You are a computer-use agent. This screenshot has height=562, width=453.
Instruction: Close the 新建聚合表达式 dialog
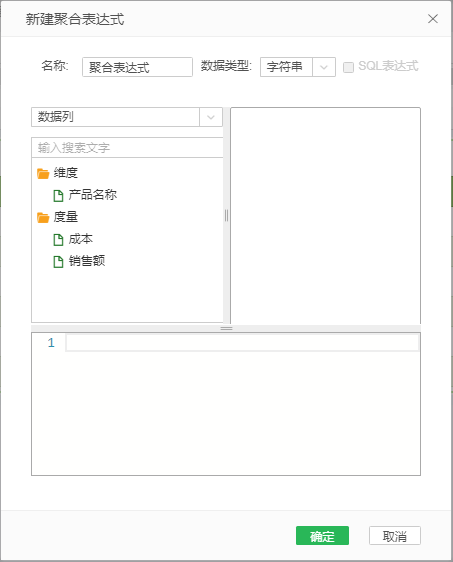coord(433,19)
